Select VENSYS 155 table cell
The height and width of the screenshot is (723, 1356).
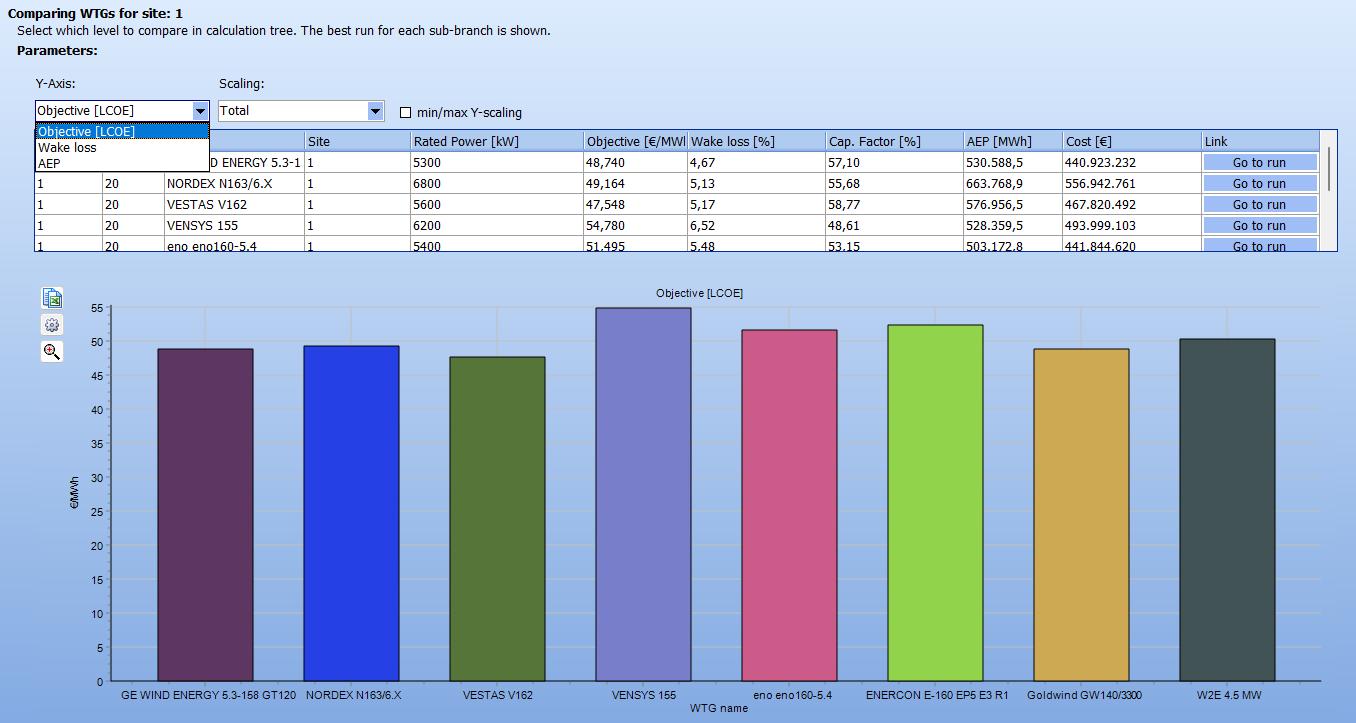(234, 225)
